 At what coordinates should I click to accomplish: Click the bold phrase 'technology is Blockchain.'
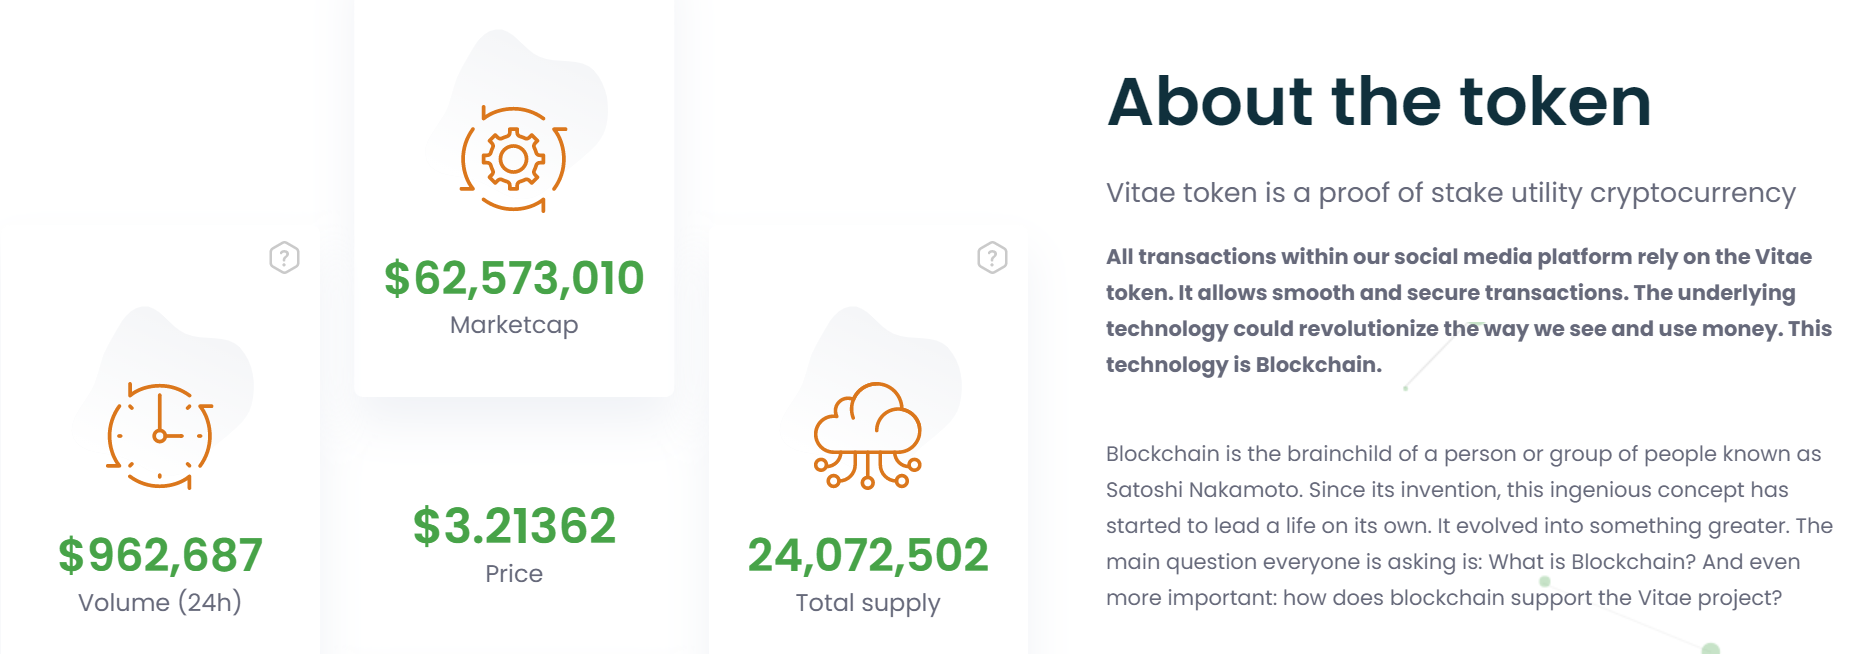click(1243, 365)
